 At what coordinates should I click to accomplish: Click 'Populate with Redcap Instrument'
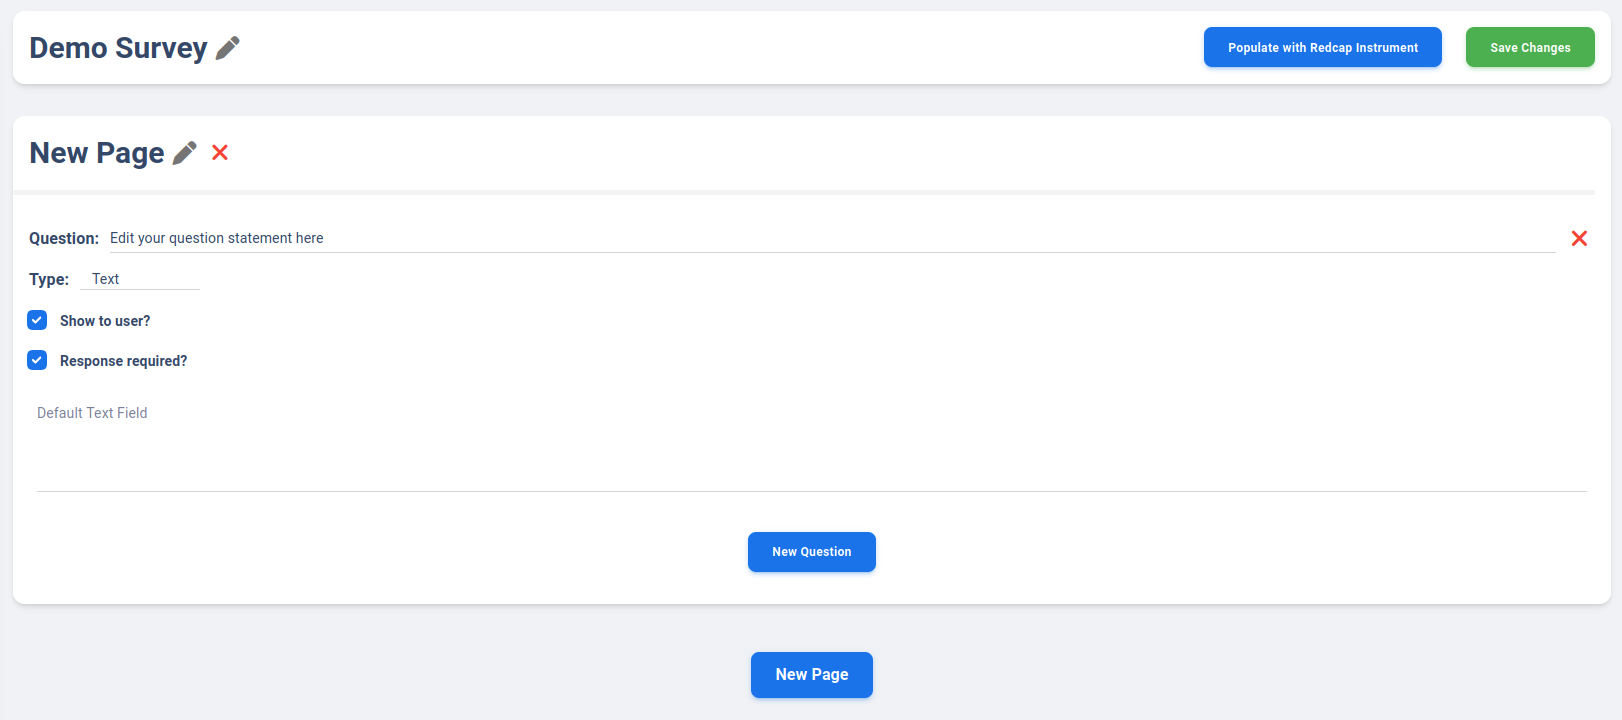pos(1322,47)
